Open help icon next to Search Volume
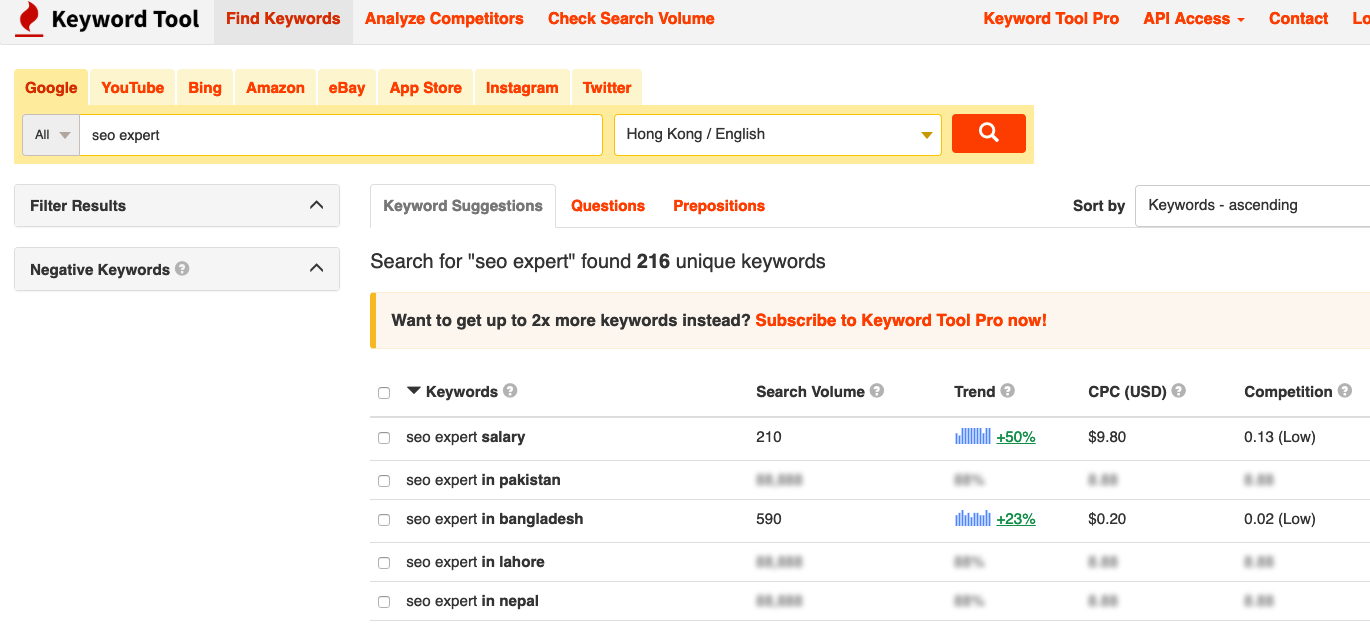 click(x=877, y=391)
